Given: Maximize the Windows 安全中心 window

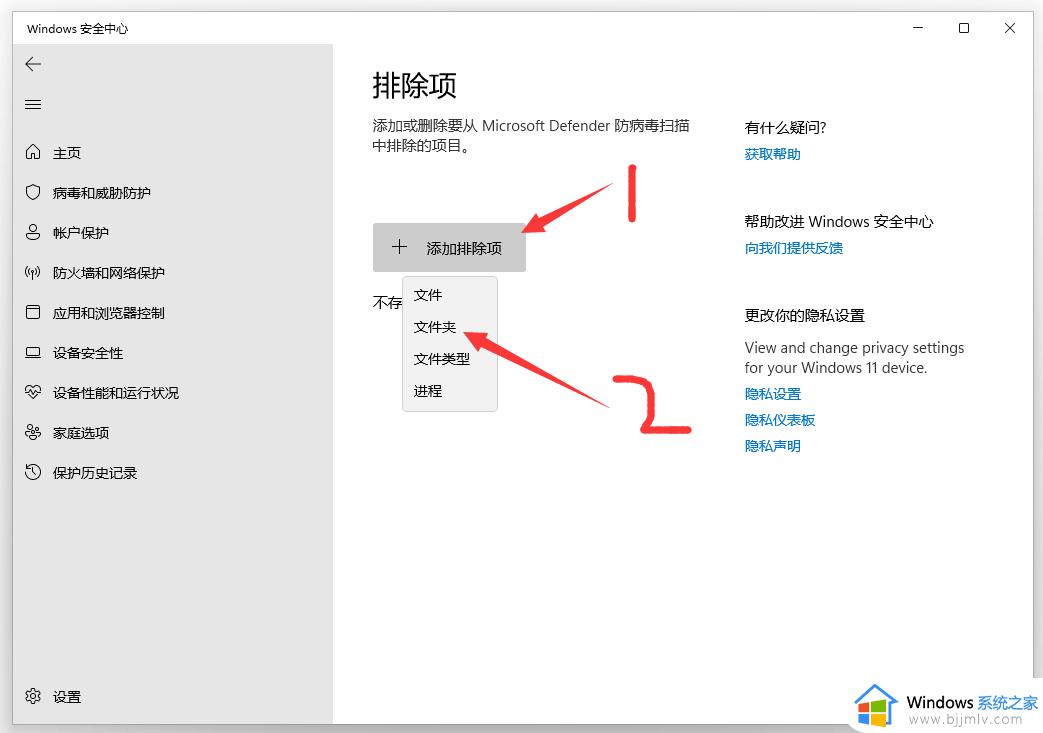Looking at the screenshot, I should 963,28.
